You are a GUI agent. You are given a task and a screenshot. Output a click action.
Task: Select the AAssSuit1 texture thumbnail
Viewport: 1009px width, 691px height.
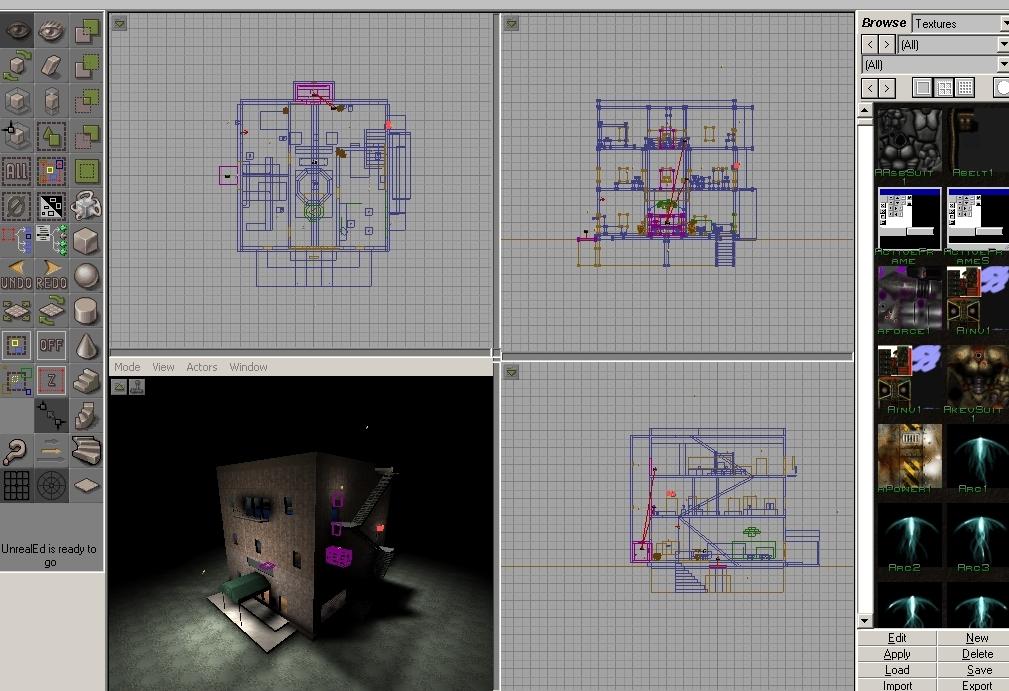click(908, 140)
